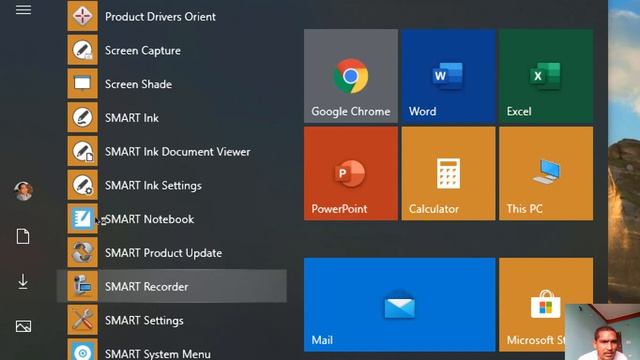Click the SMART Recorder camera icon
The image size is (640, 360).
[x=82, y=287]
